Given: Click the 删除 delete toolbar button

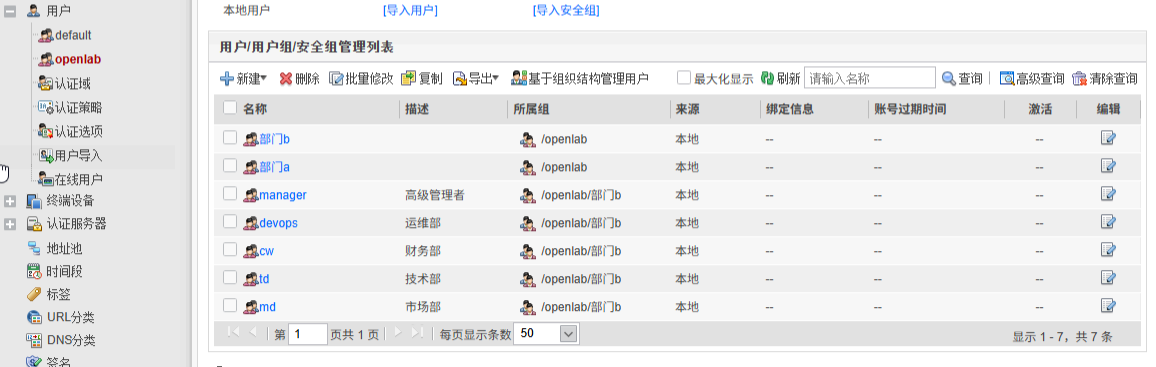Looking at the screenshot, I should point(299,78).
